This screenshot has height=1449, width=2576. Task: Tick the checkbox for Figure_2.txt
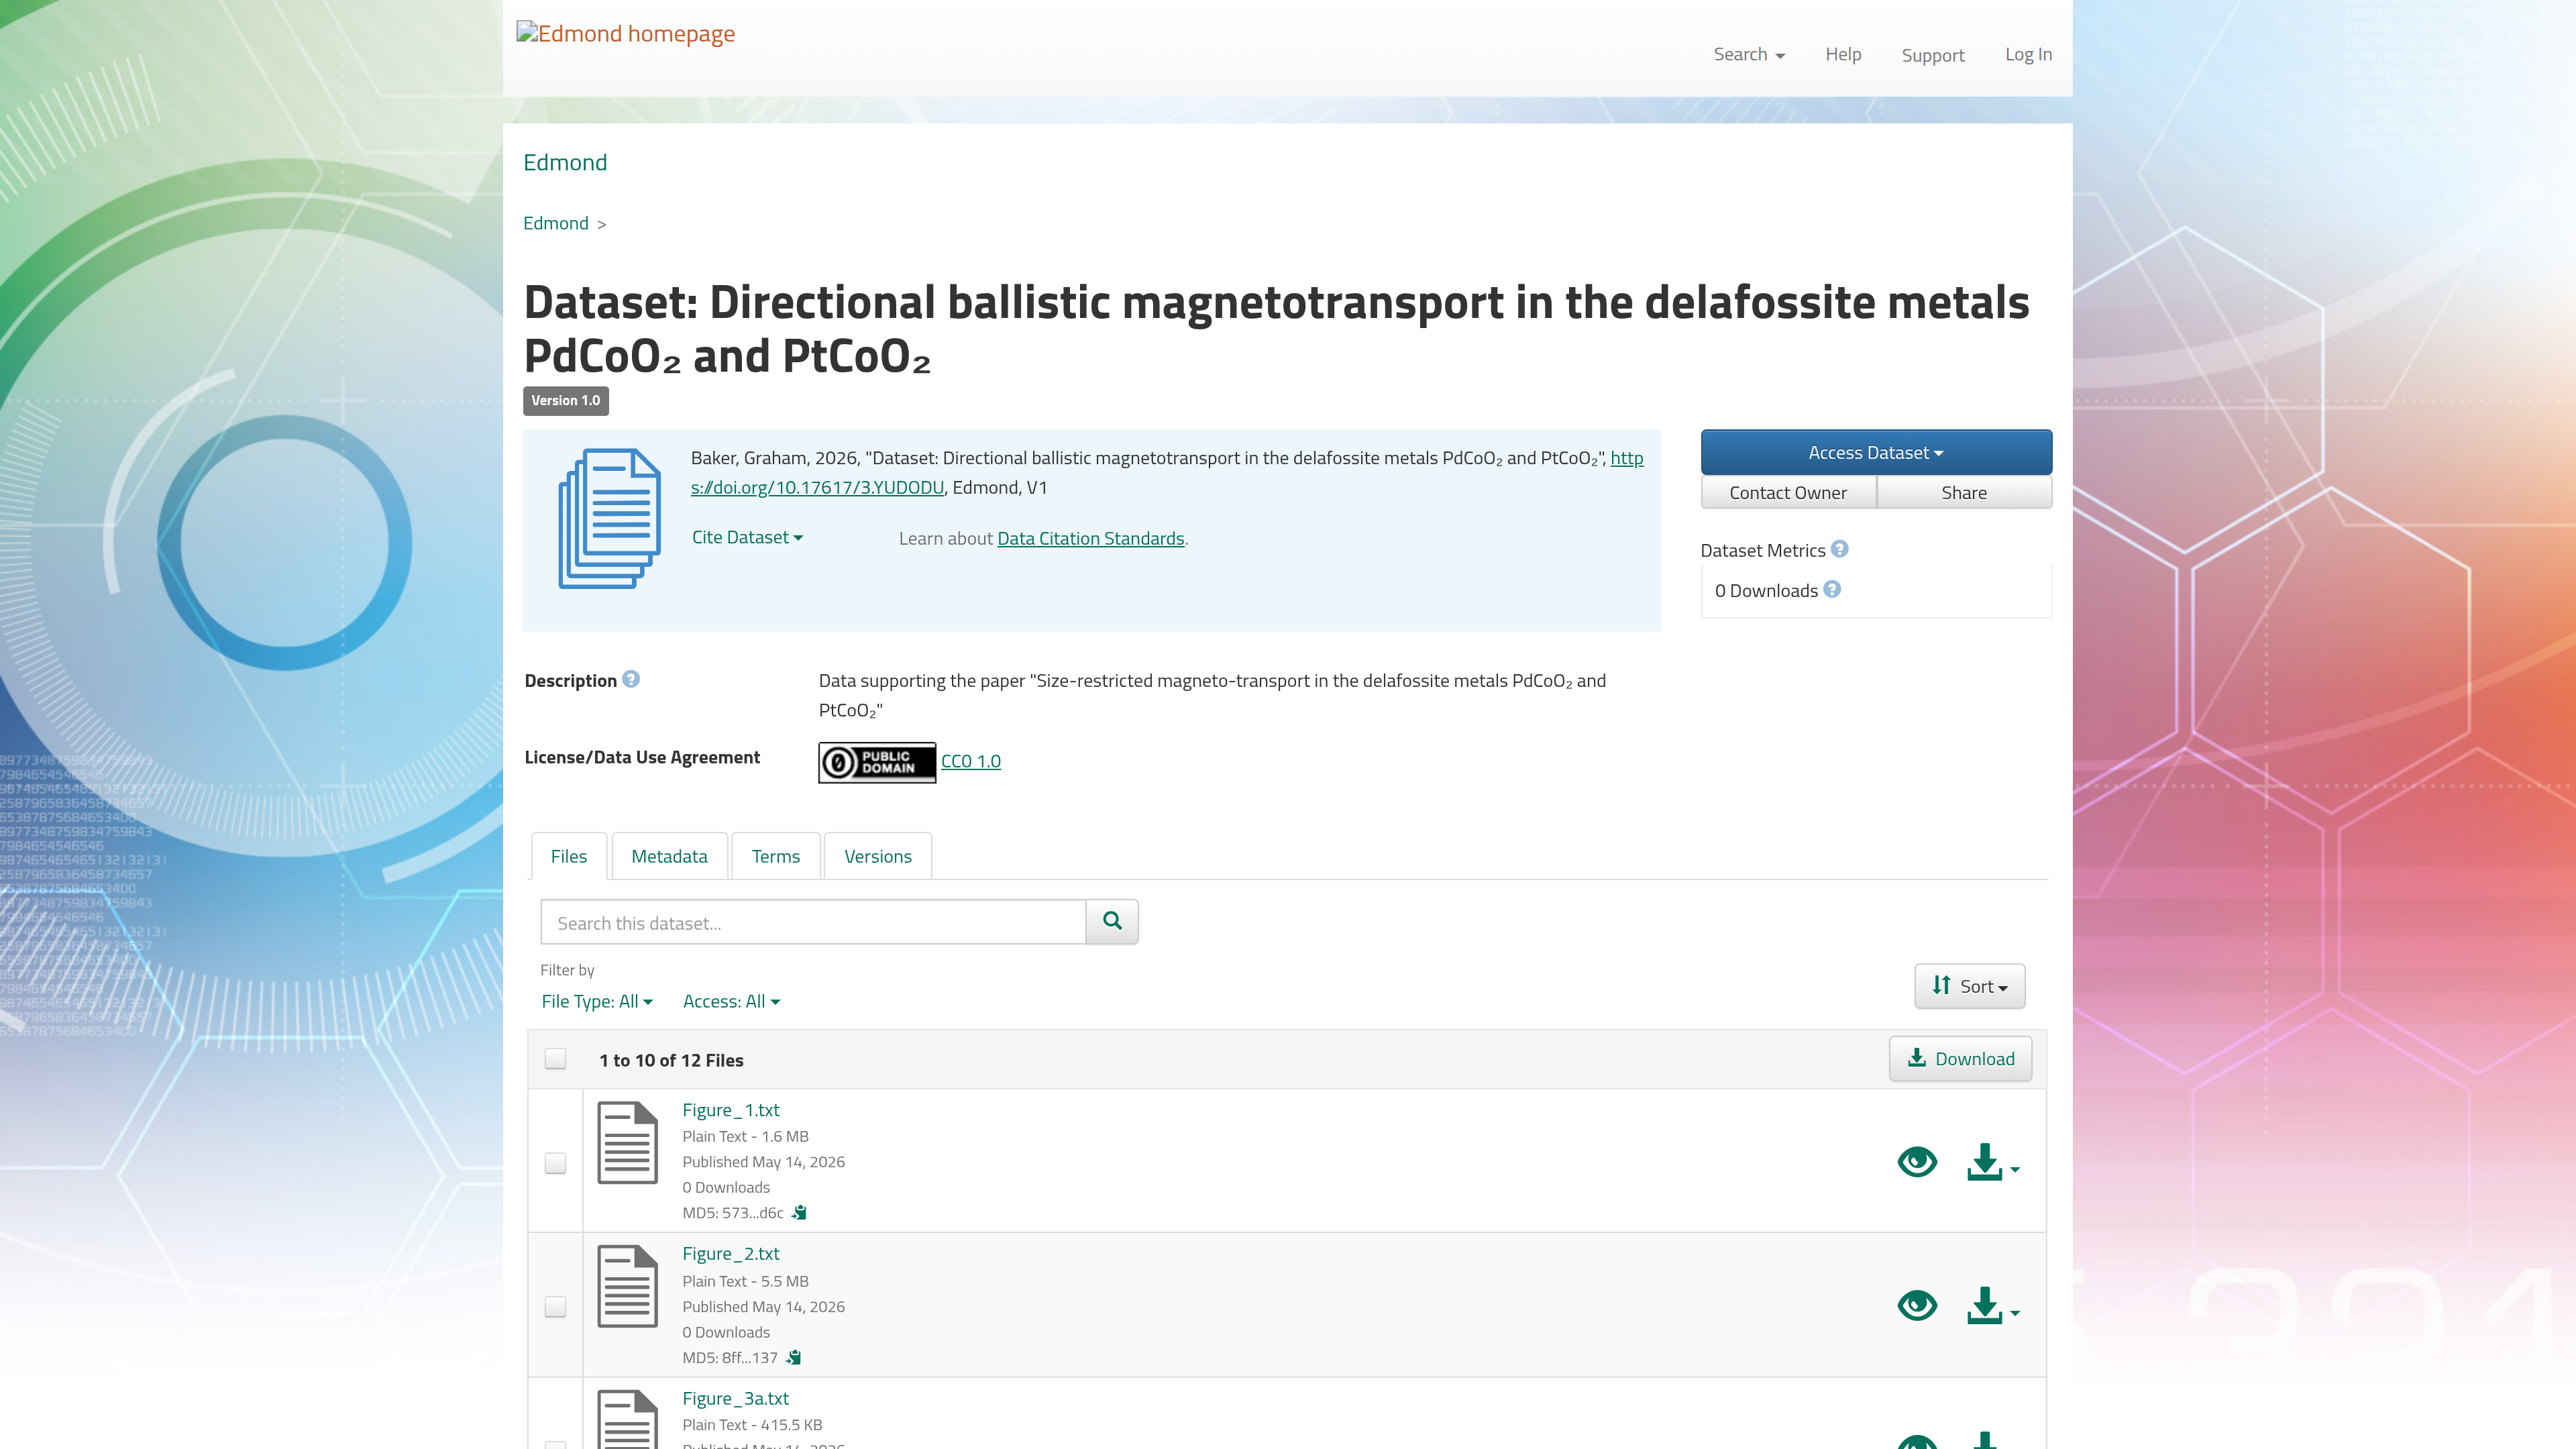pyautogui.click(x=555, y=1307)
